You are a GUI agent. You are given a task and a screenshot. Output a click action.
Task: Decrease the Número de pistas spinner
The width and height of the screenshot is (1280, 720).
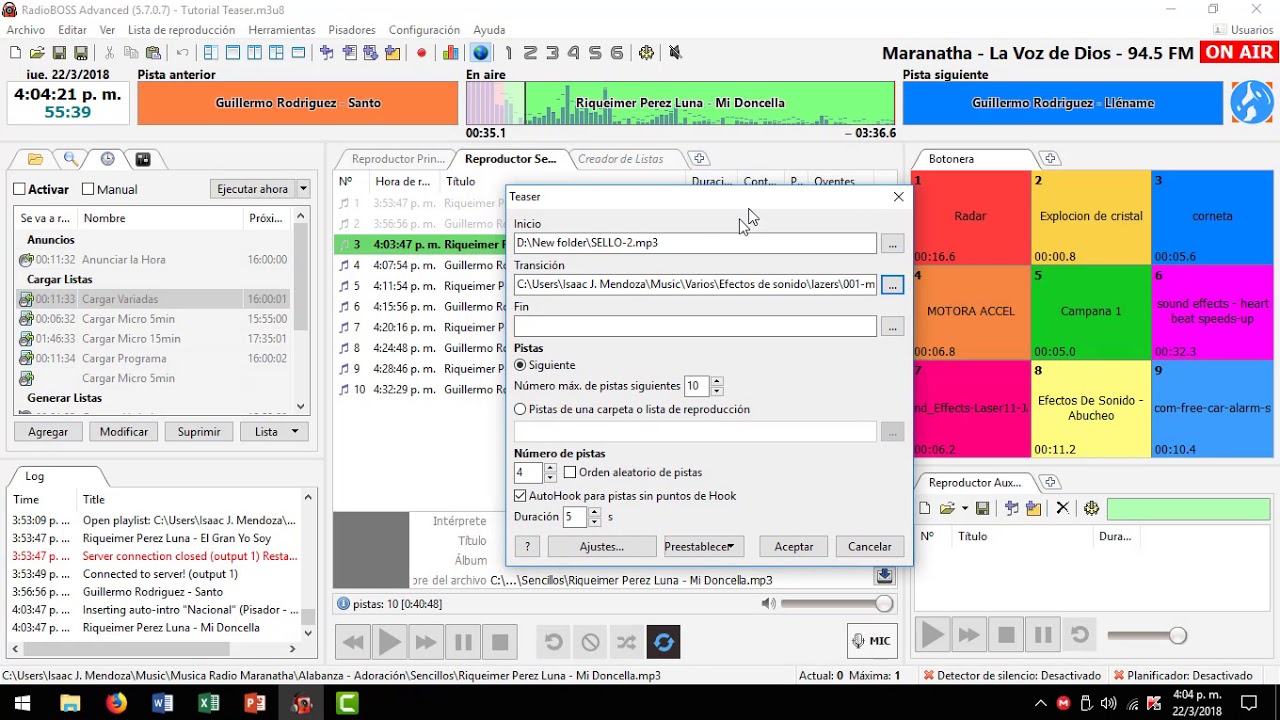(x=550, y=477)
